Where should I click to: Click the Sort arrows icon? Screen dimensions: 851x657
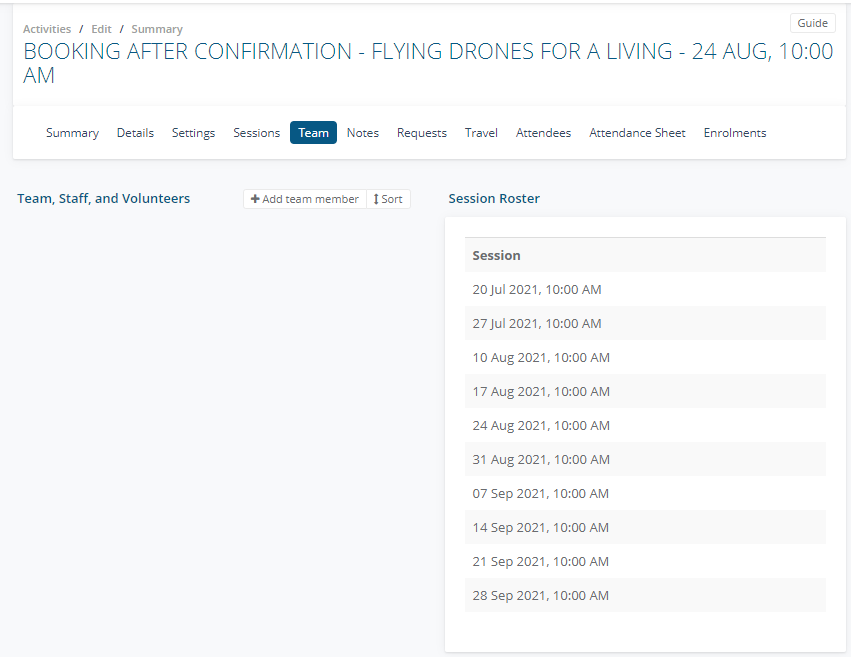376,200
